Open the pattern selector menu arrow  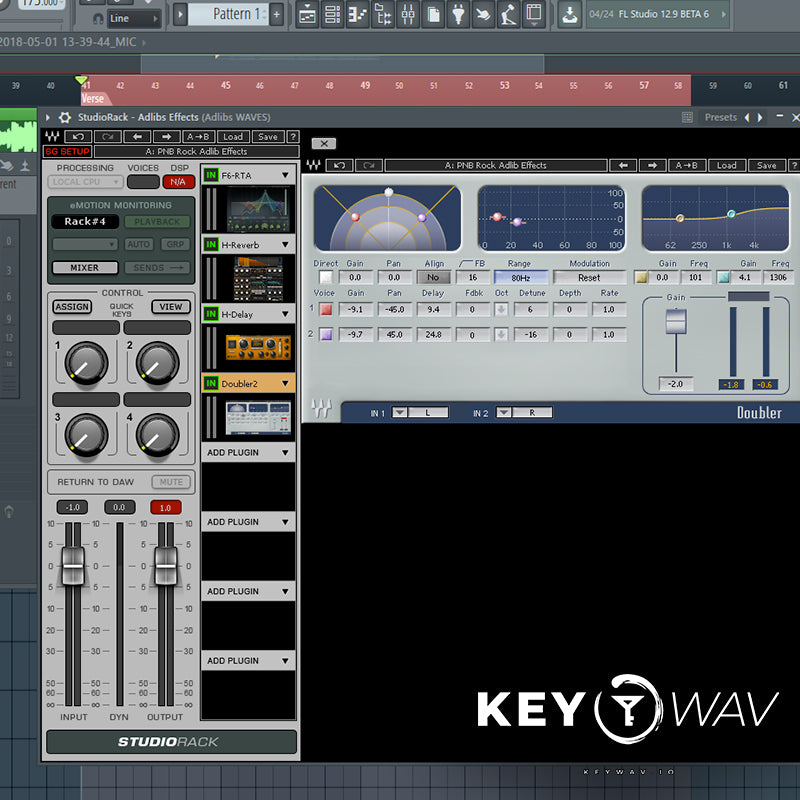(180, 14)
